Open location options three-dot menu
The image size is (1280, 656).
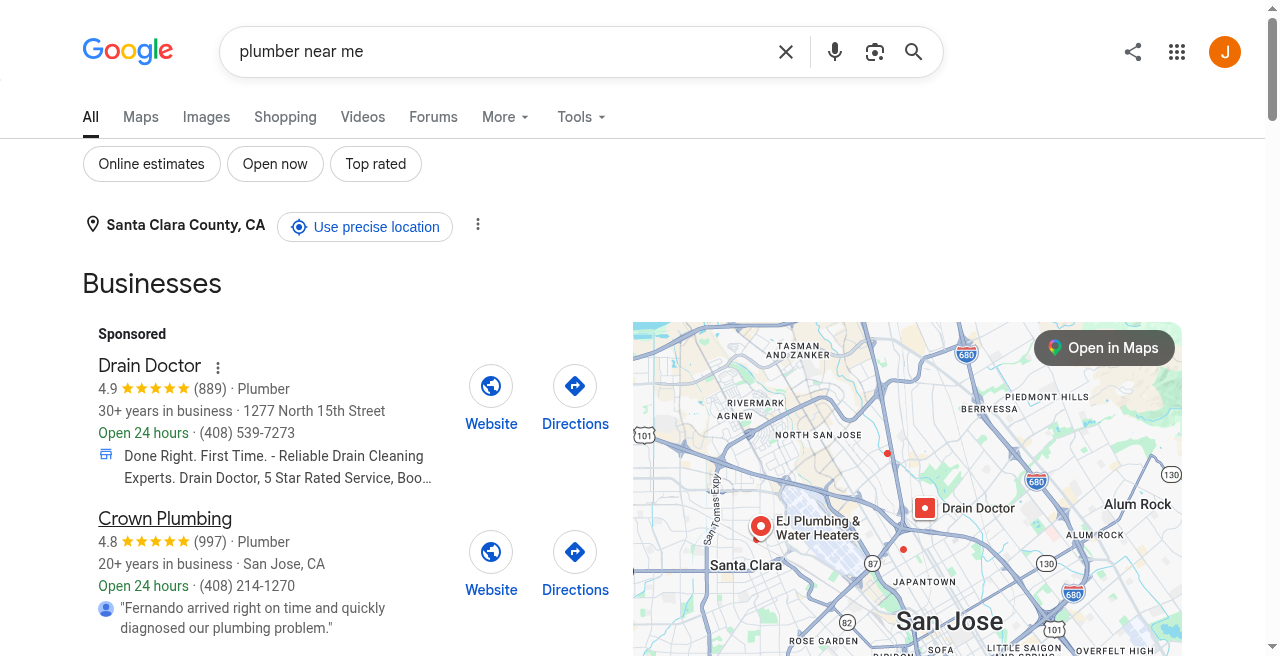click(478, 225)
